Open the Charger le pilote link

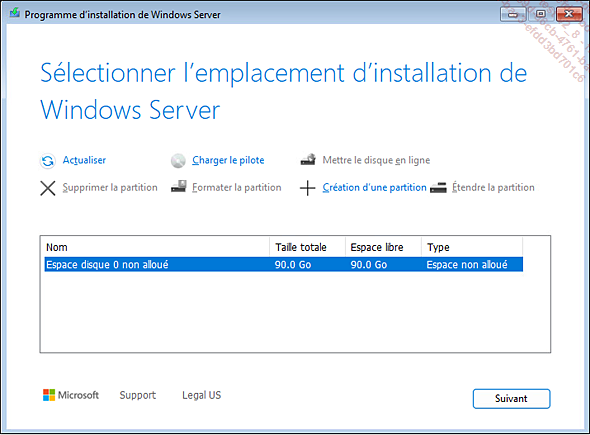(228, 160)
